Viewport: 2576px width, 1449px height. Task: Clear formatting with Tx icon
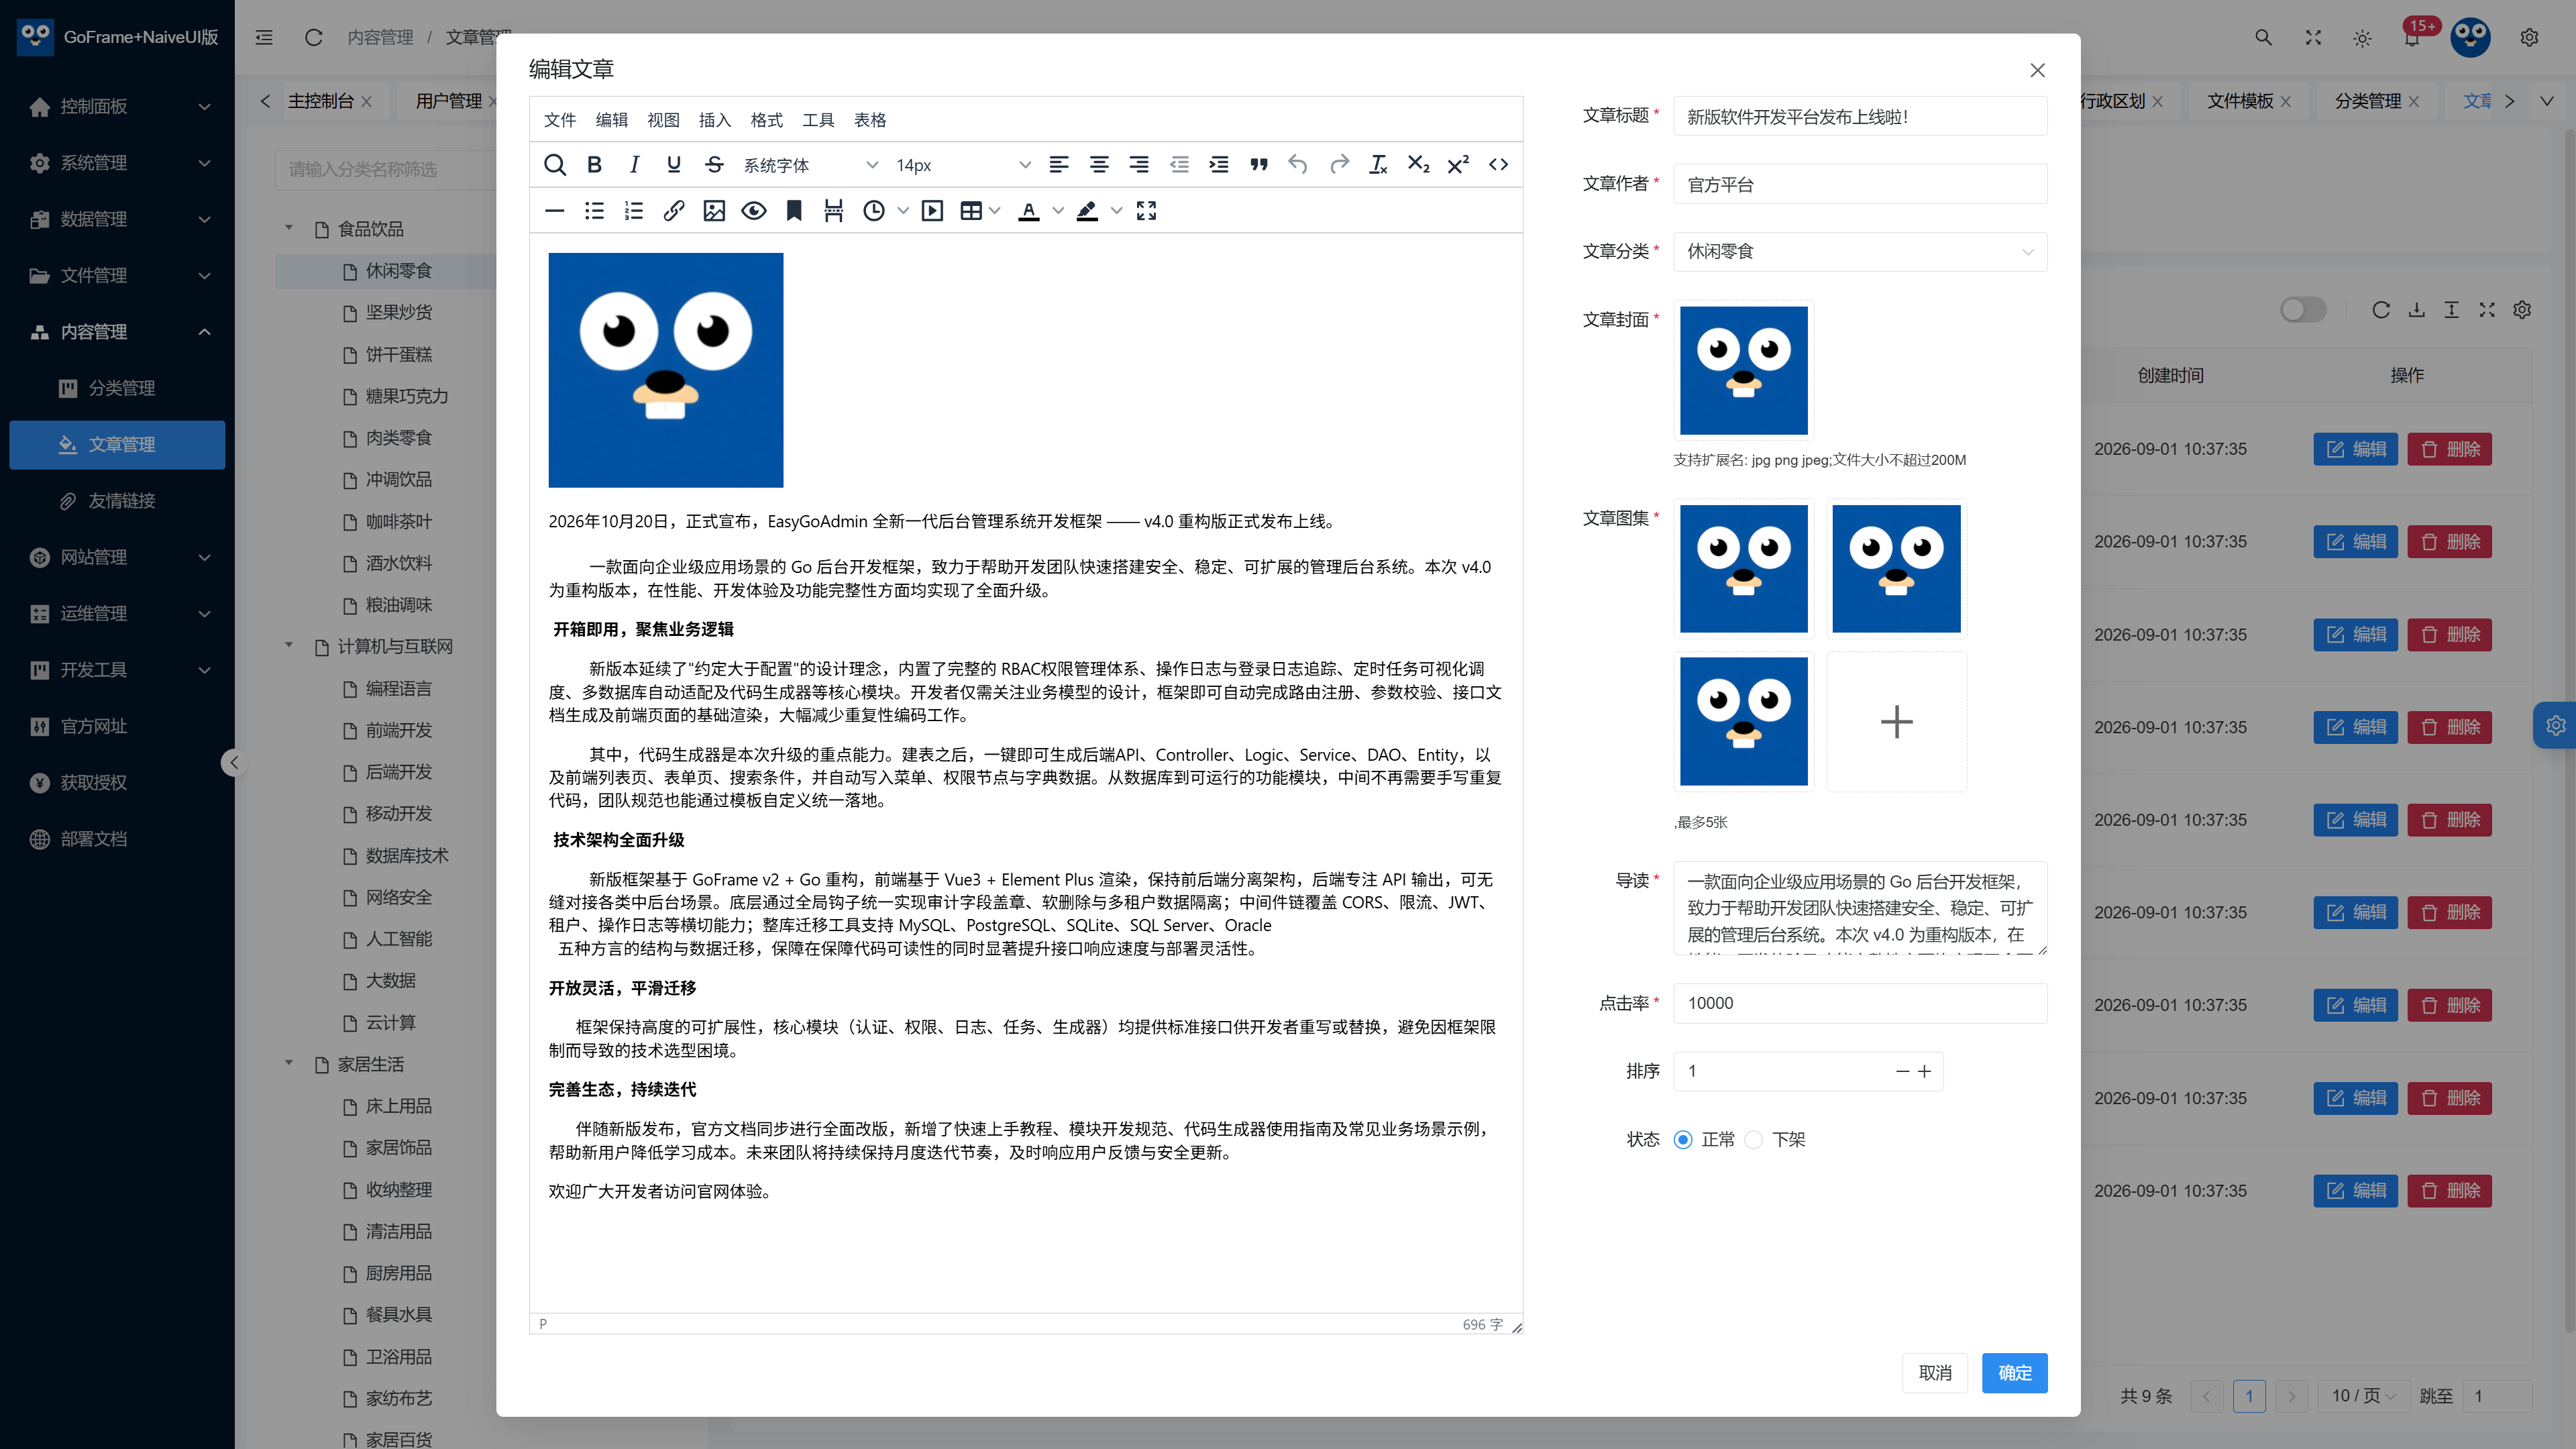[x=1378, y=165]
